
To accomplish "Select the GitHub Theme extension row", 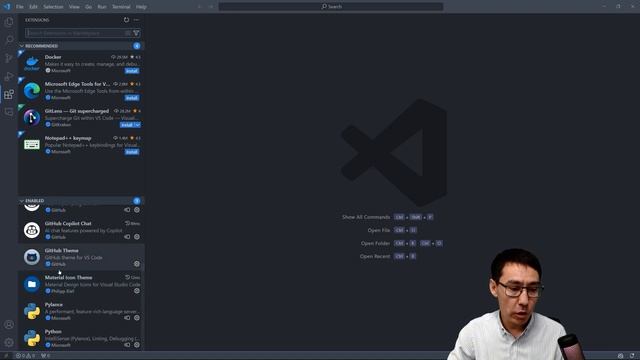I will tap(81, 257).
